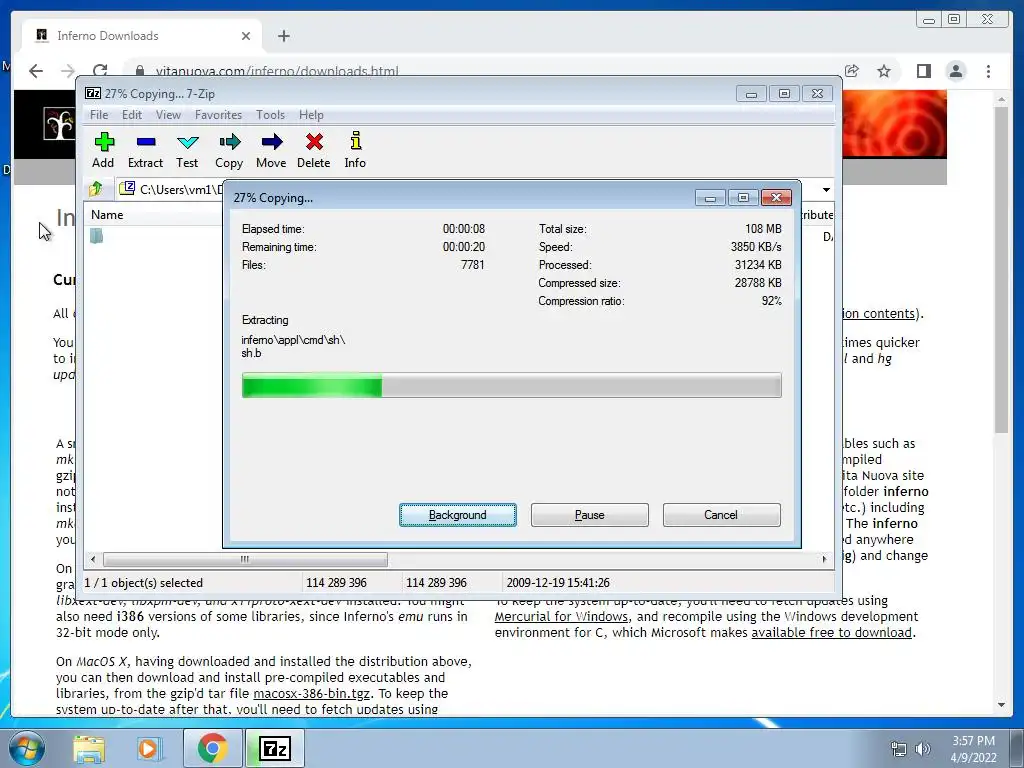The image size is (1024, 768).
Task: Pause the extraction
Action: coord(590,515)
